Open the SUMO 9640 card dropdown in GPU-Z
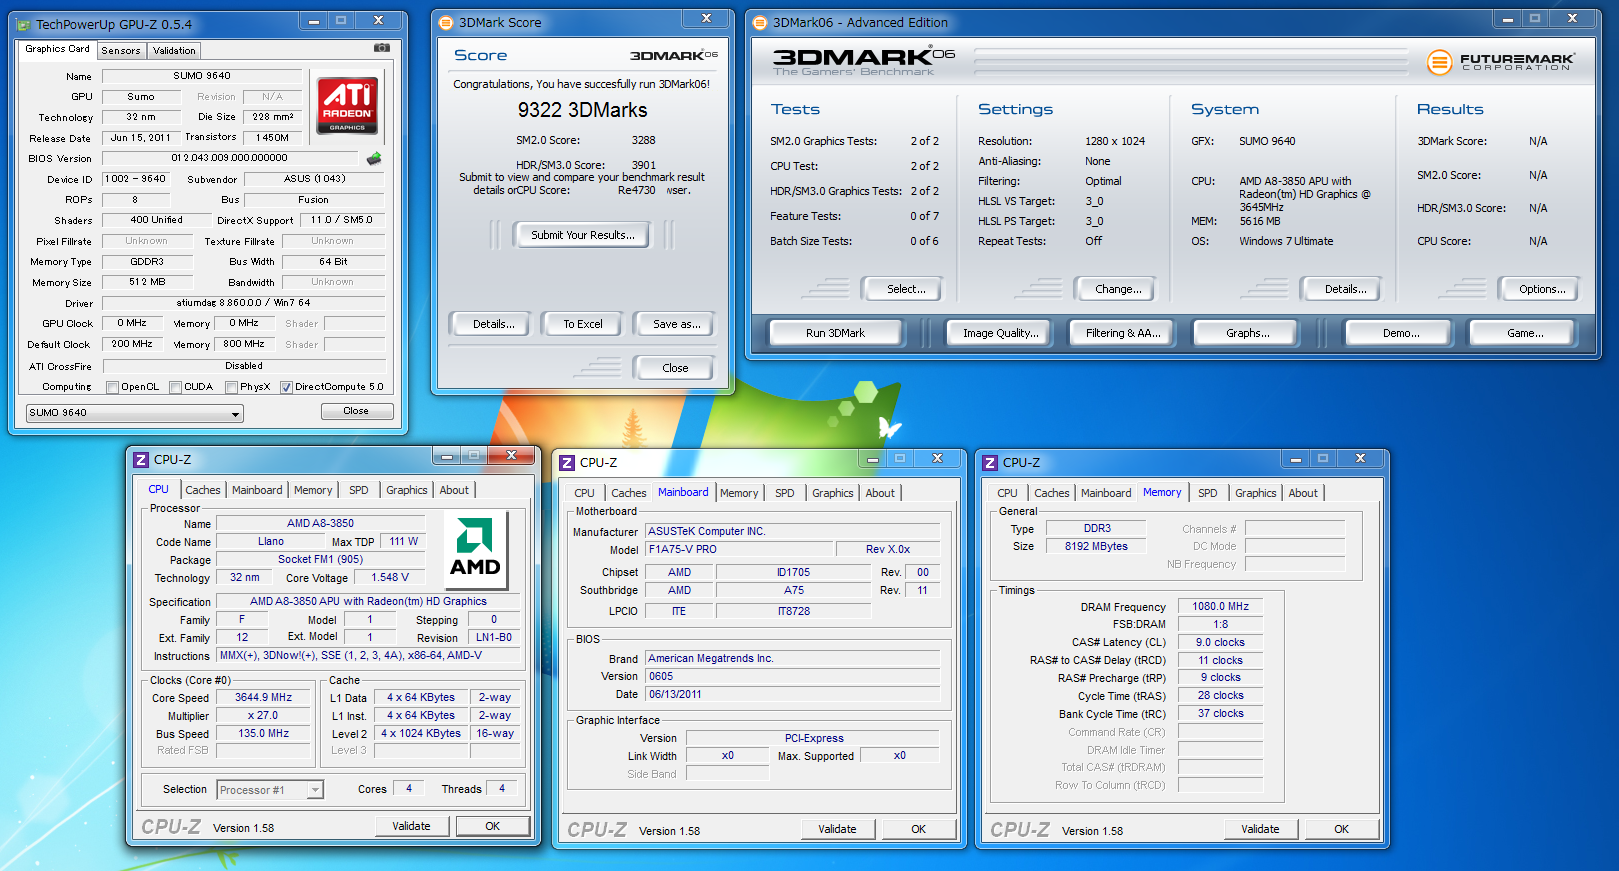1619x871 pixels. pos(135,413)
